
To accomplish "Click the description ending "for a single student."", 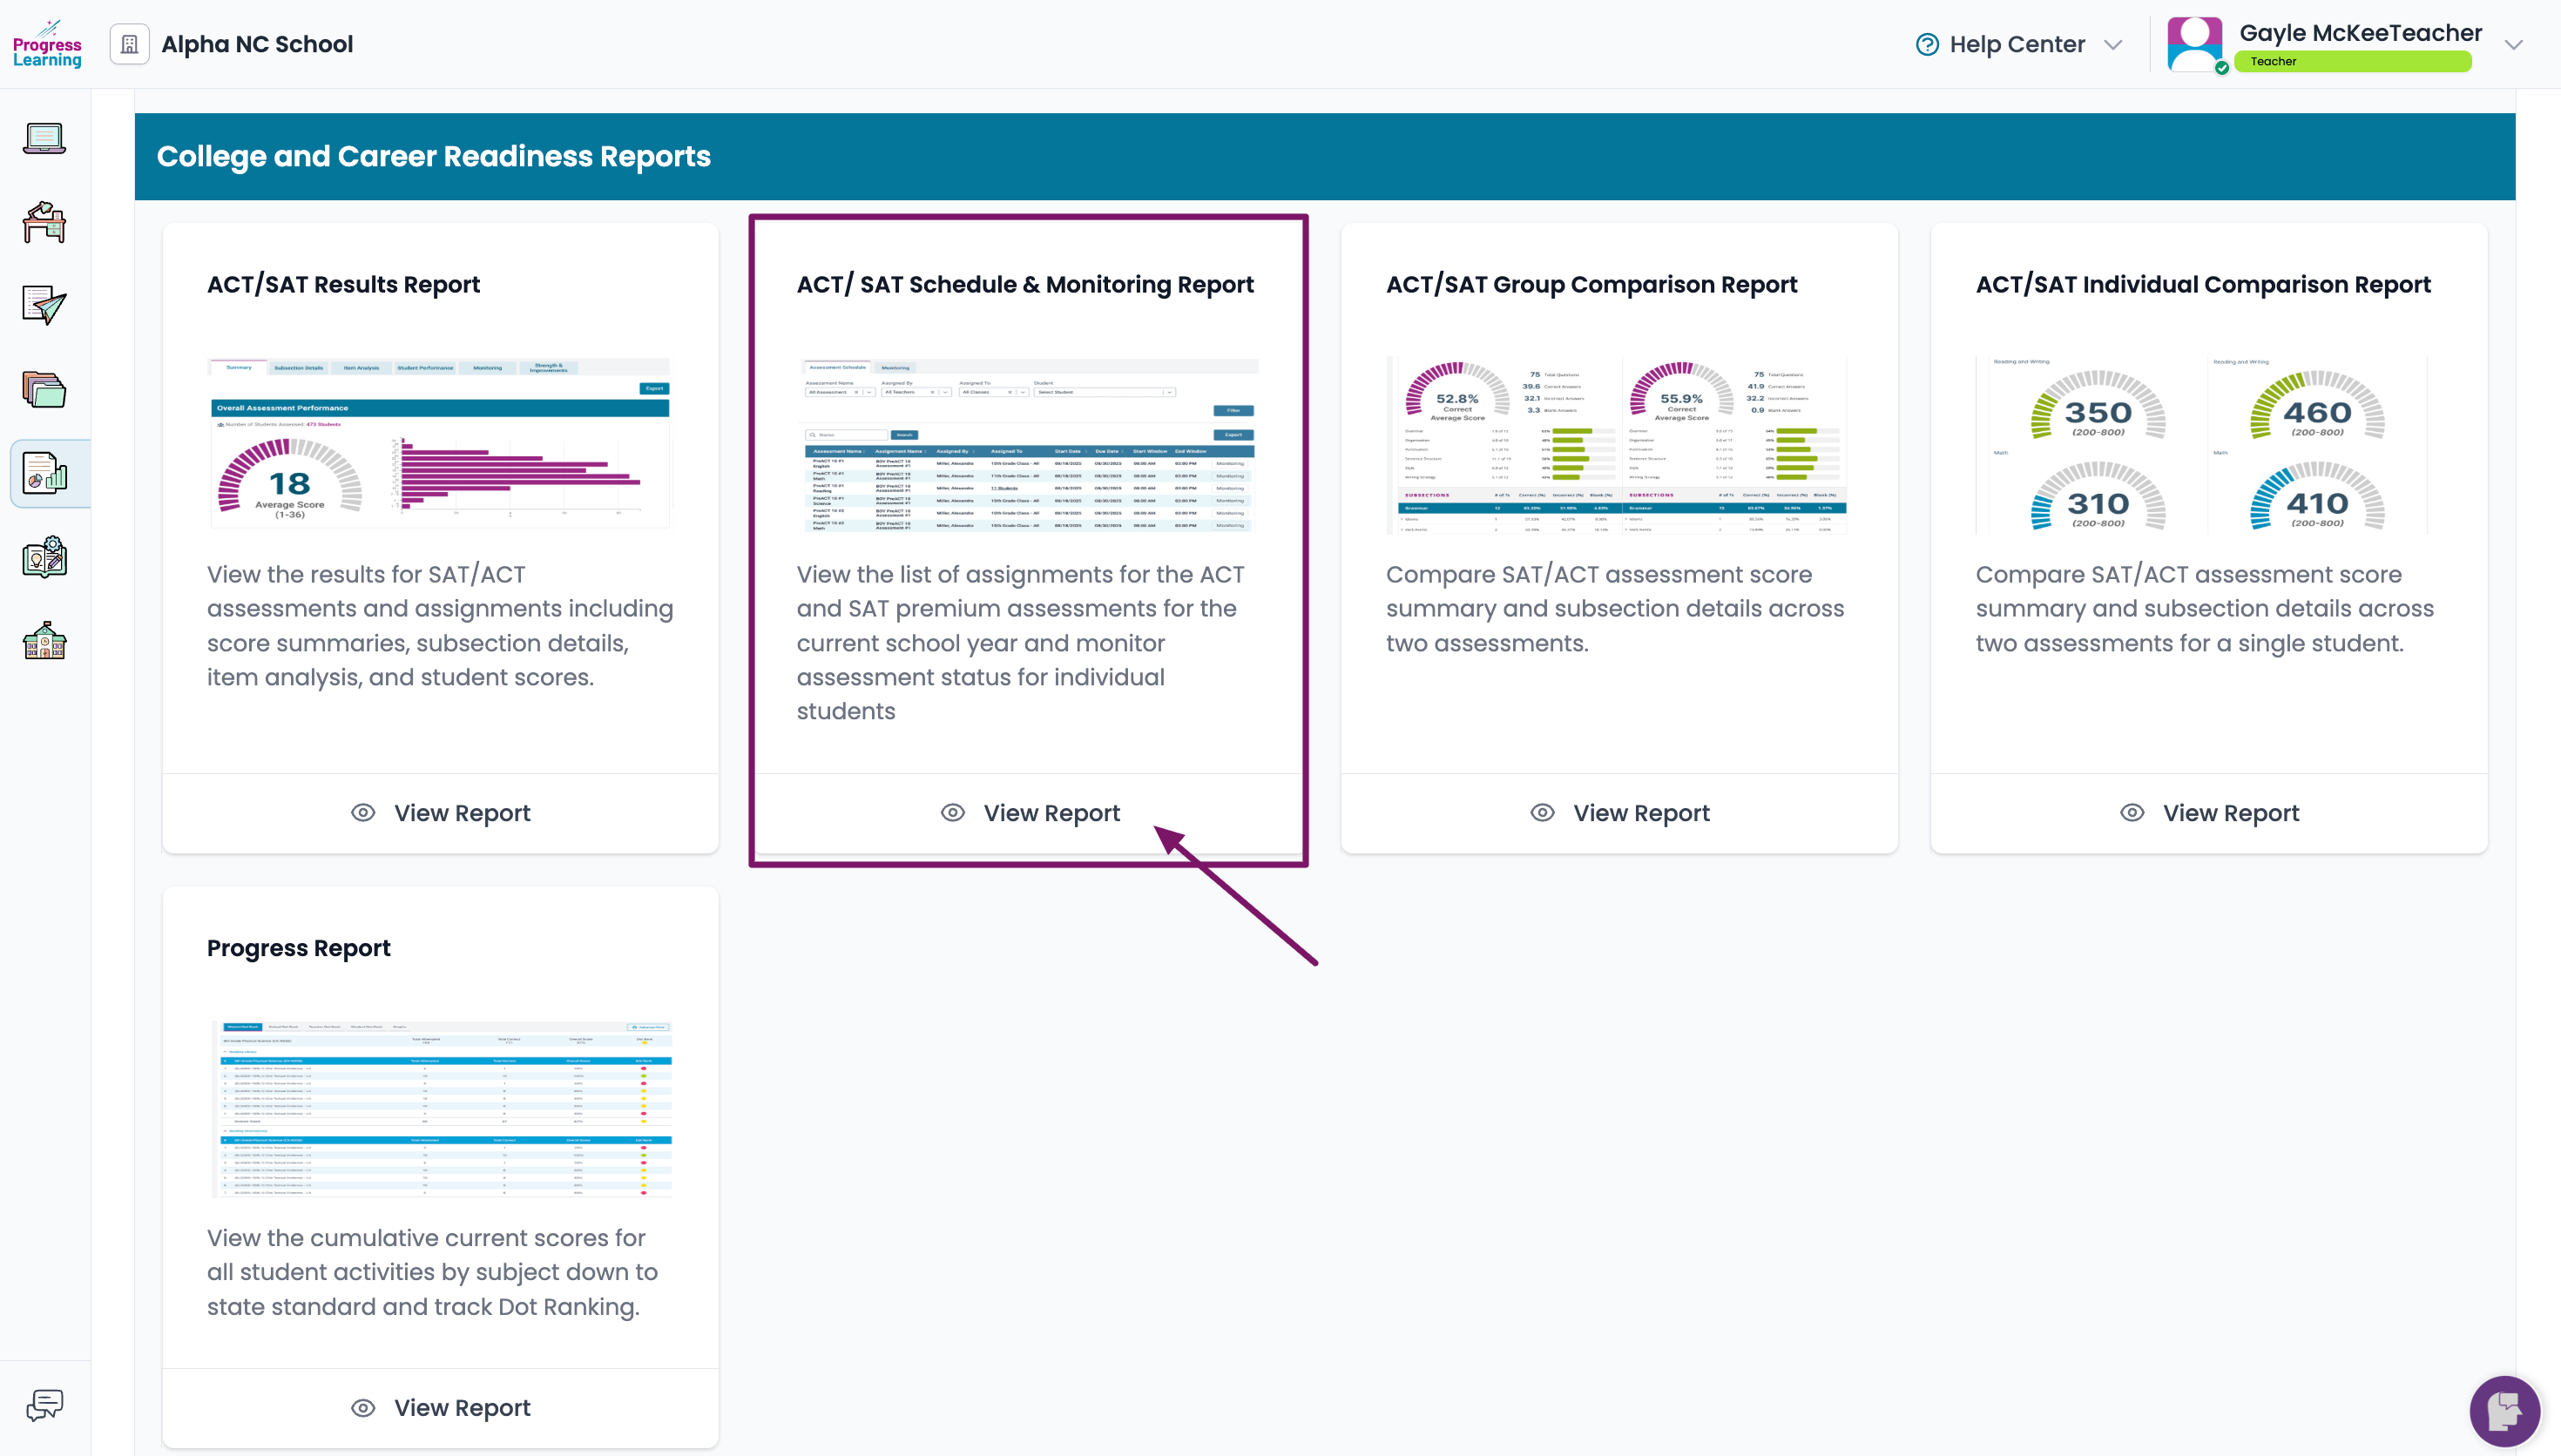I will 2205,609.
